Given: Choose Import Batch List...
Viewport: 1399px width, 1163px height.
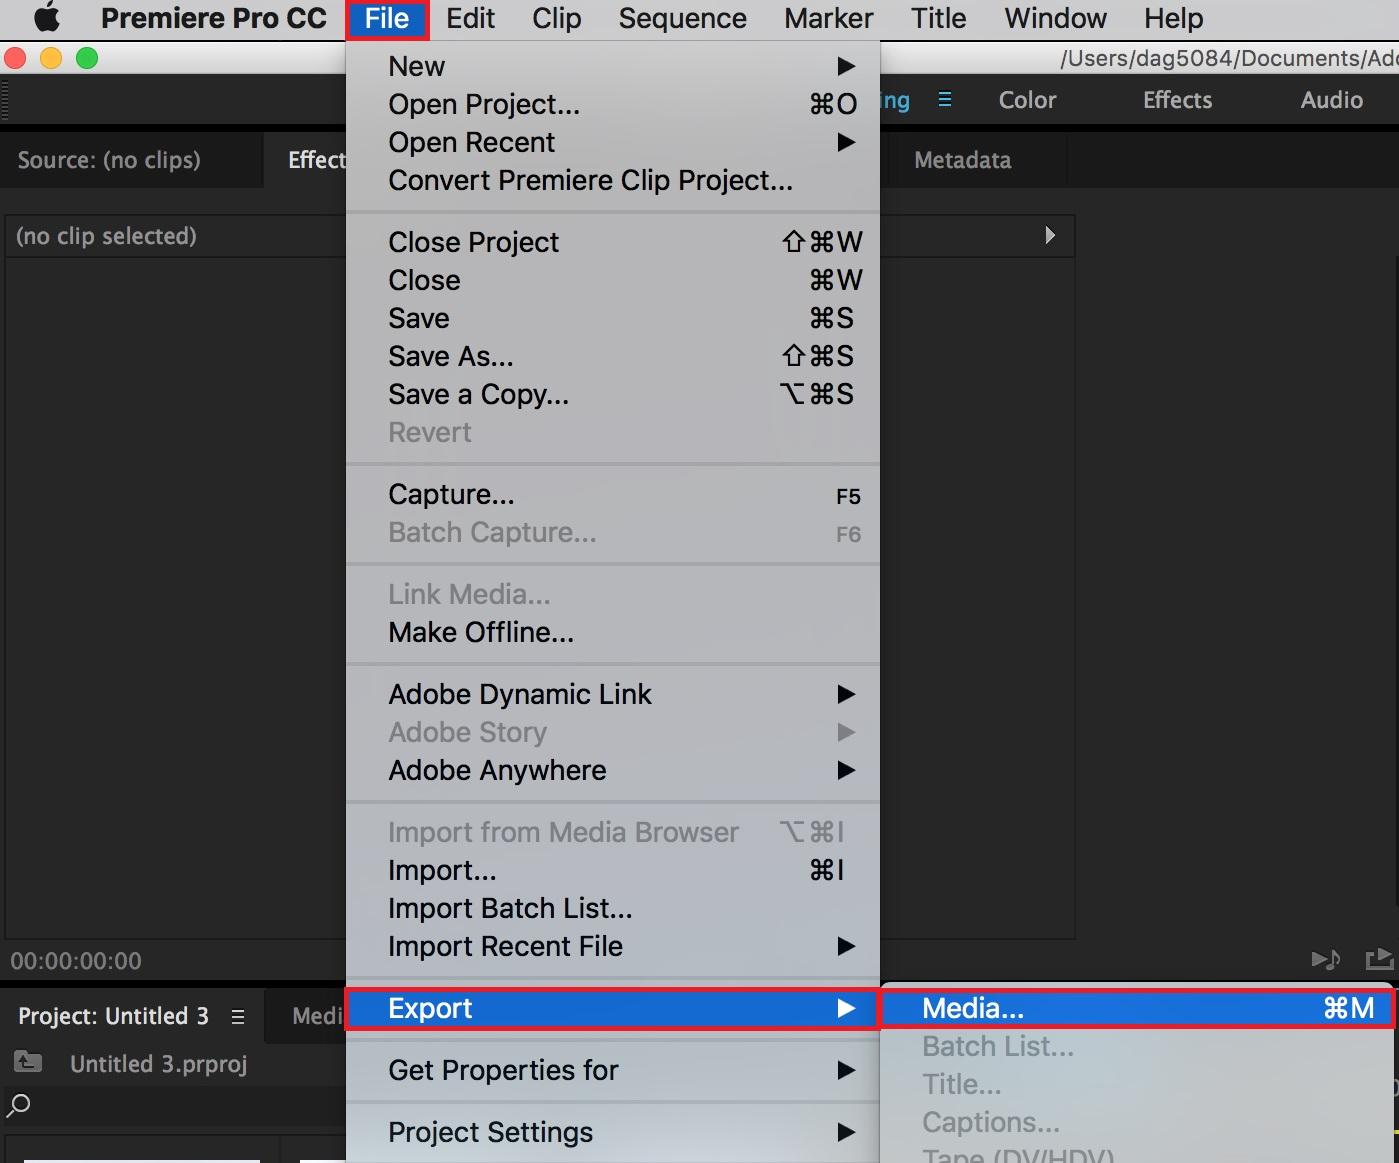Looking at the screenshot, I should coord(613,908).
